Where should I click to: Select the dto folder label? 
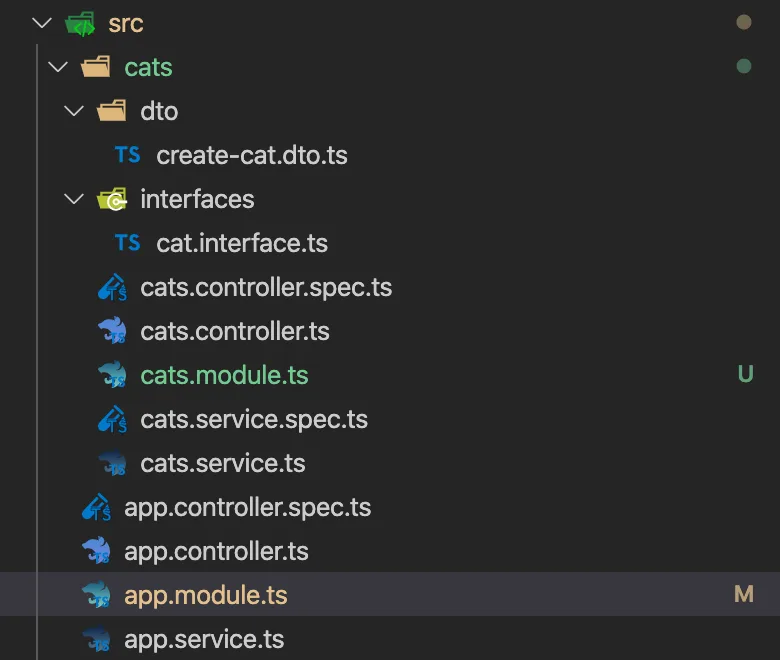[159, 111]
